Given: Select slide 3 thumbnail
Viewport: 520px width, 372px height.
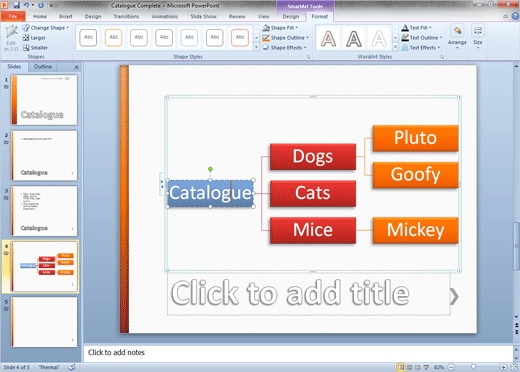Looking at the screenshot, I should click(44, 211).
